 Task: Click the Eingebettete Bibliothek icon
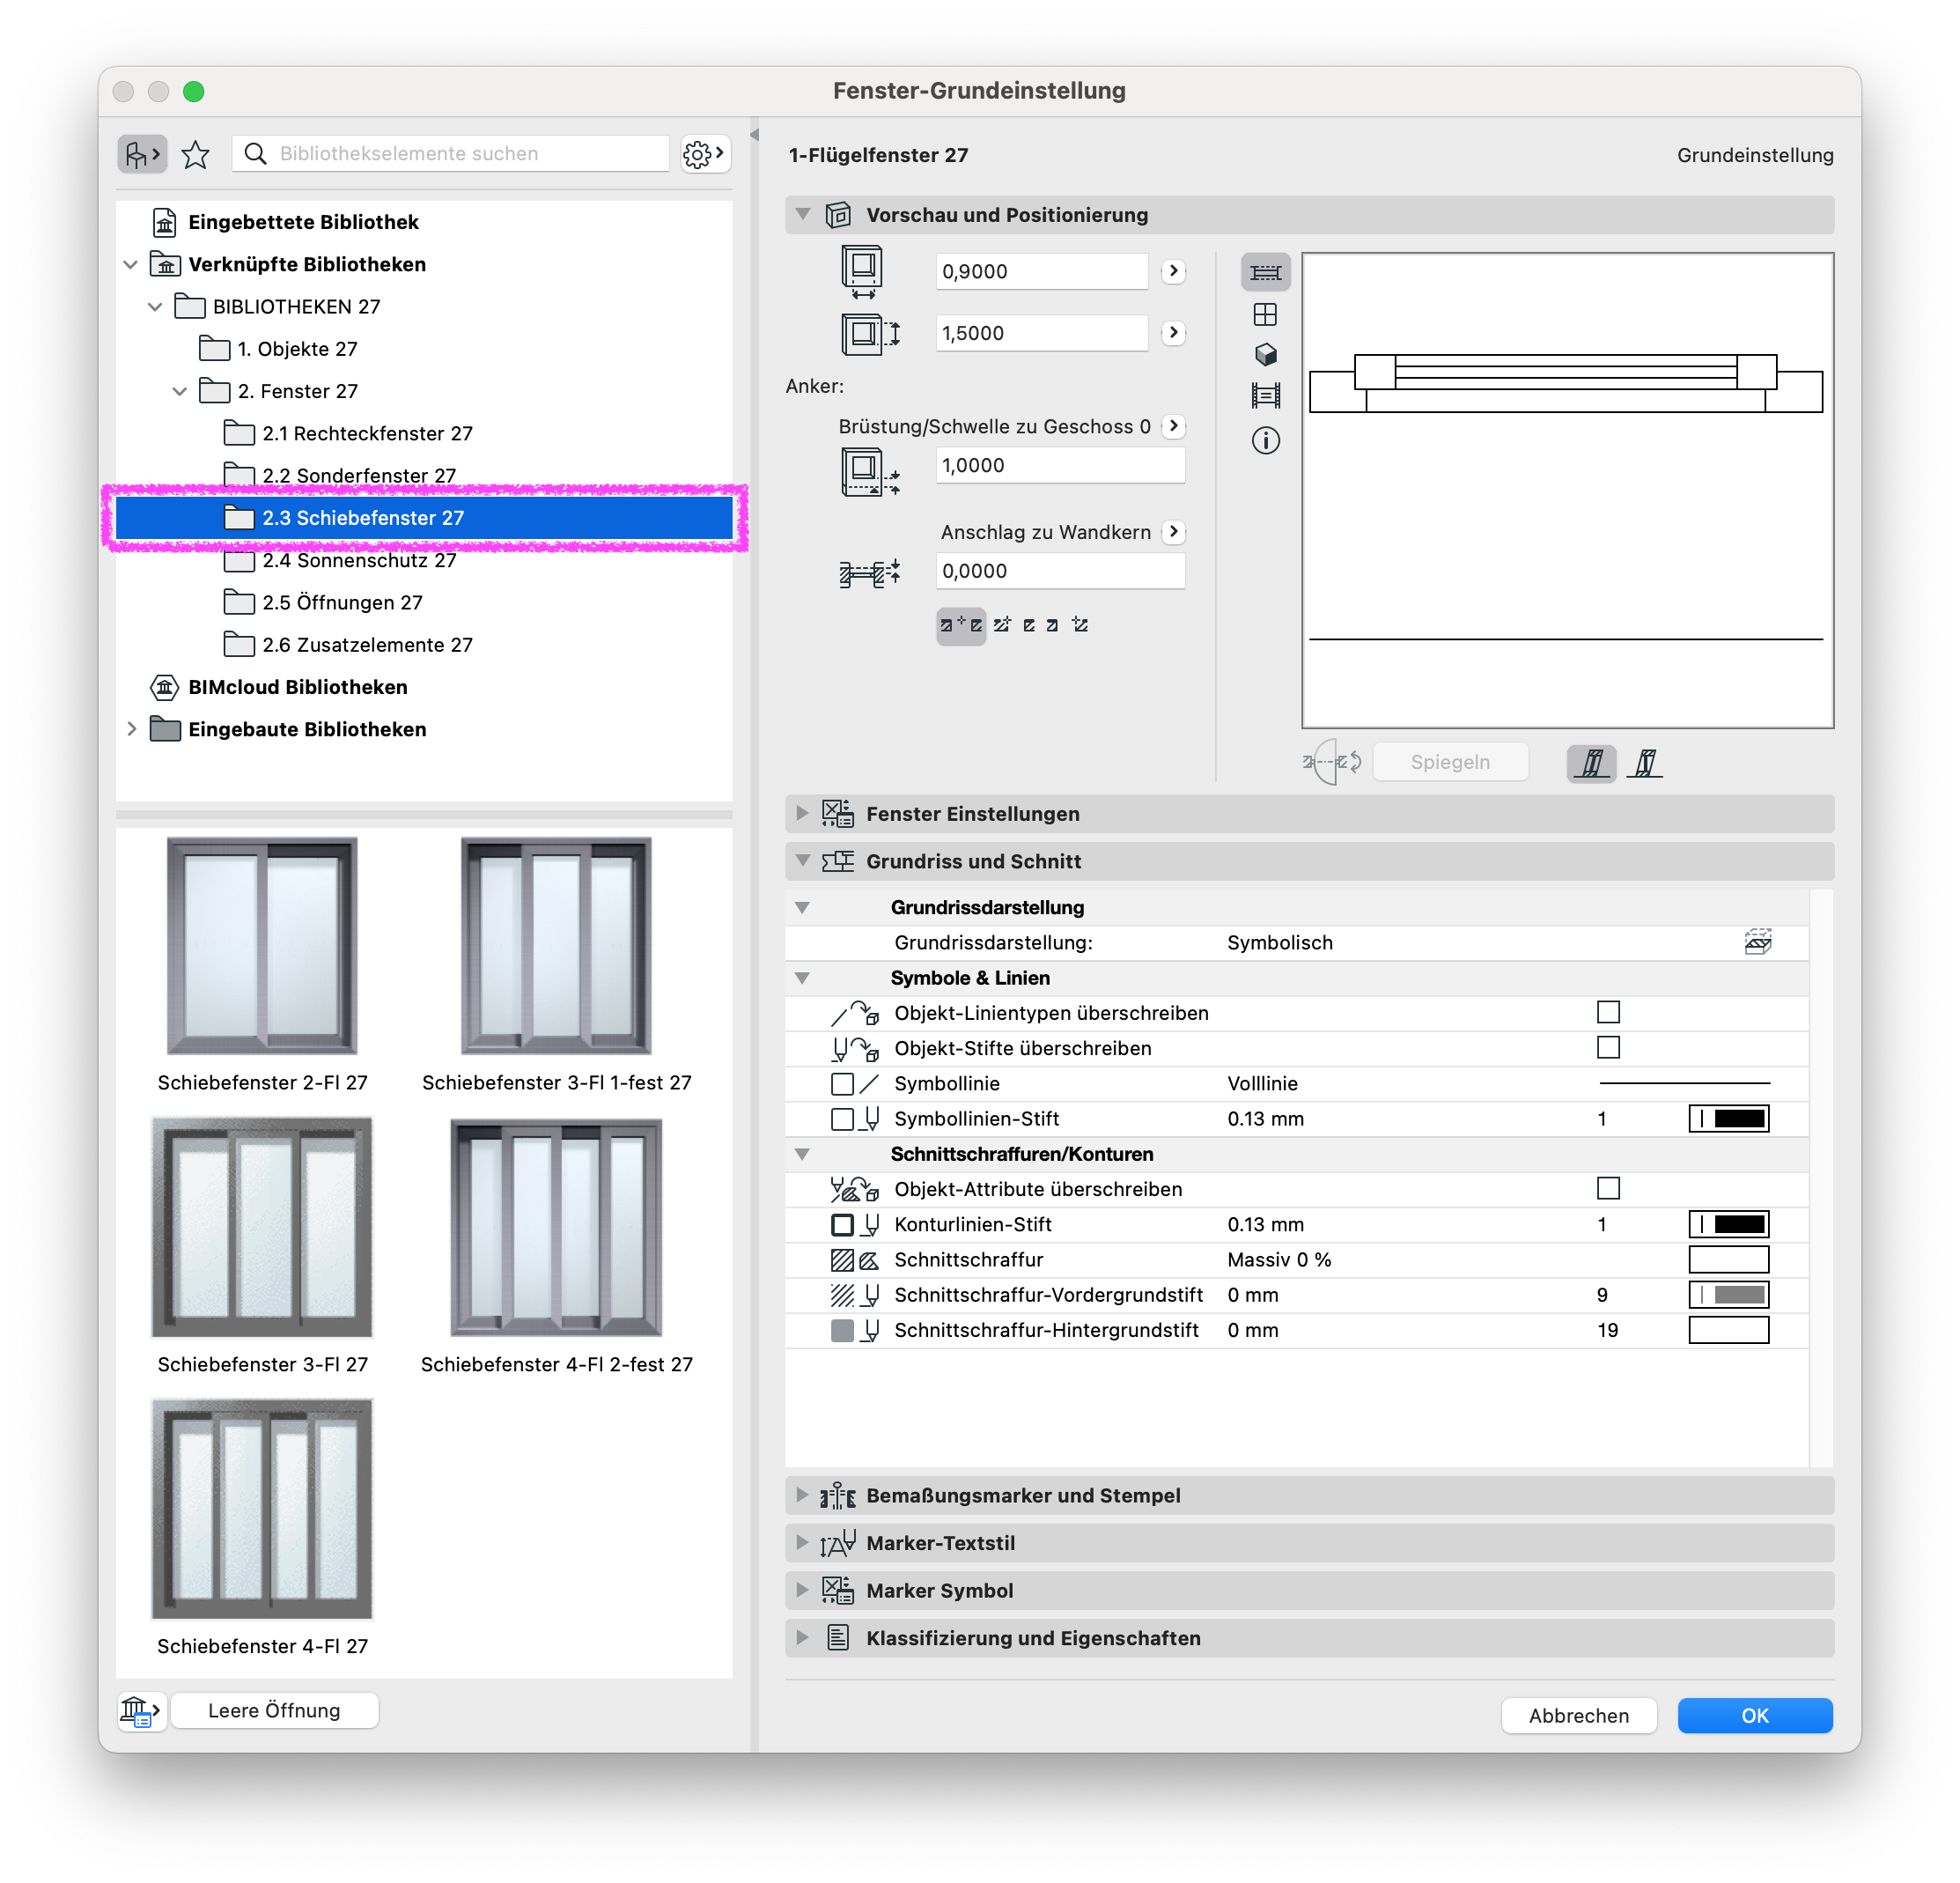[x=165, y=222]
